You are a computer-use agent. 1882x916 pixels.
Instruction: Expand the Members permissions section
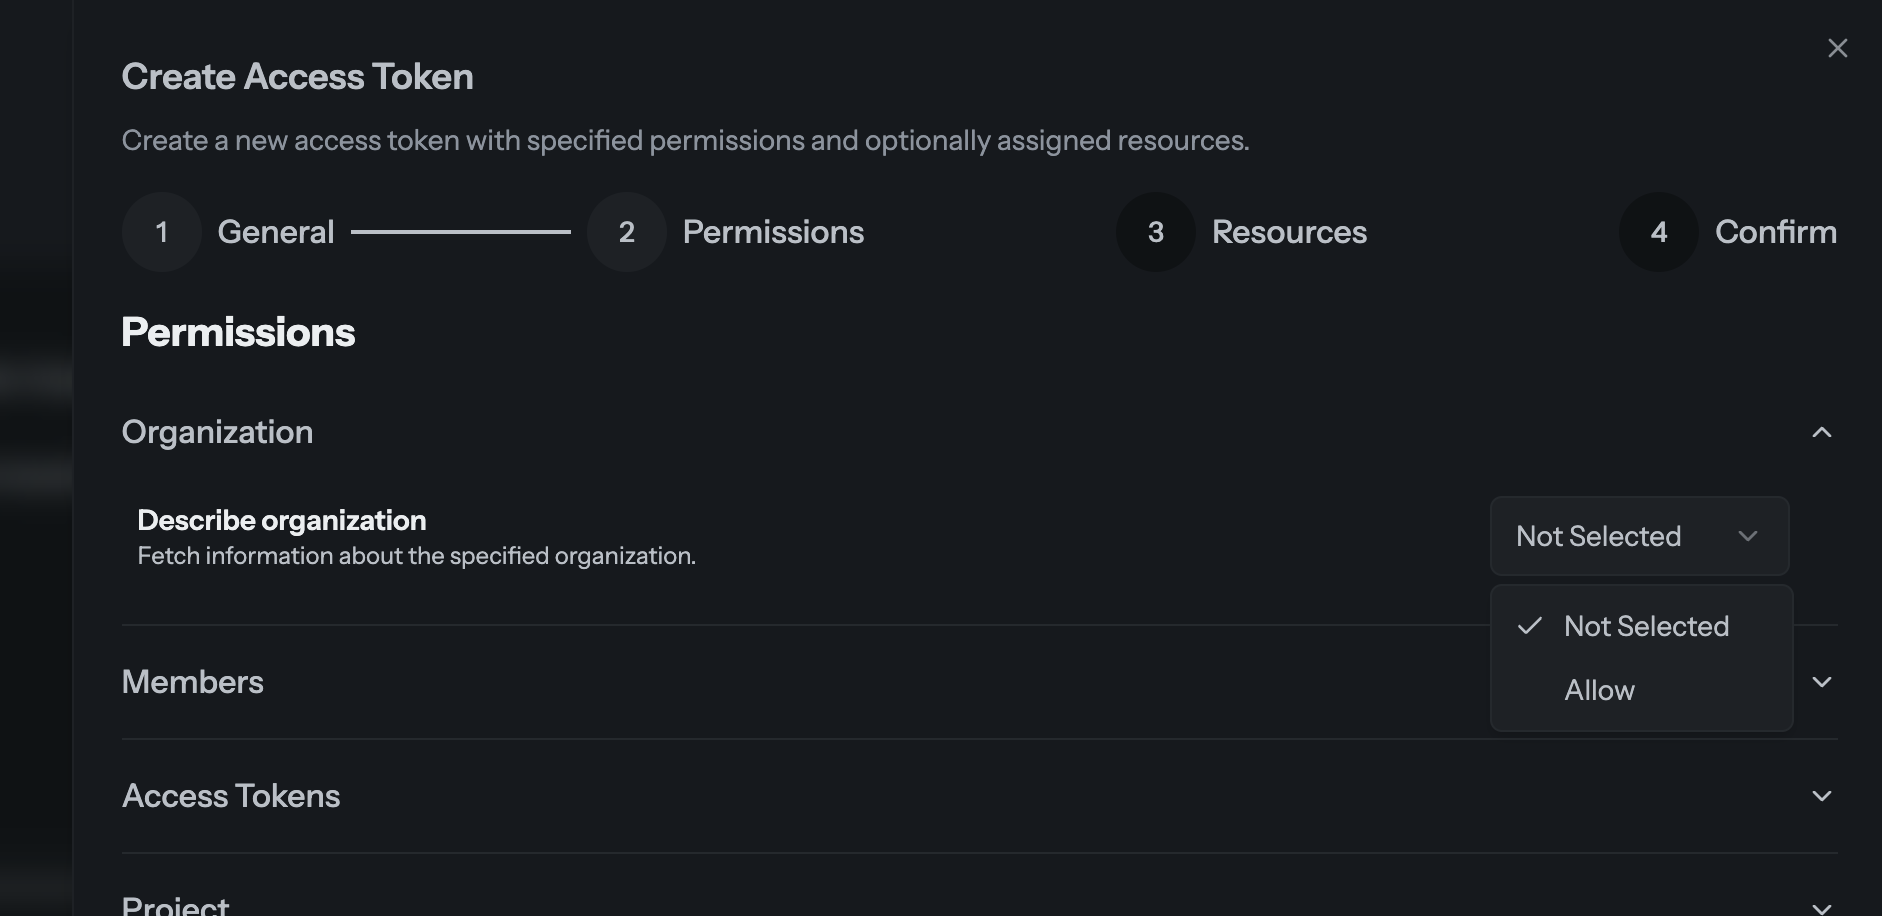pos(1823,682)
